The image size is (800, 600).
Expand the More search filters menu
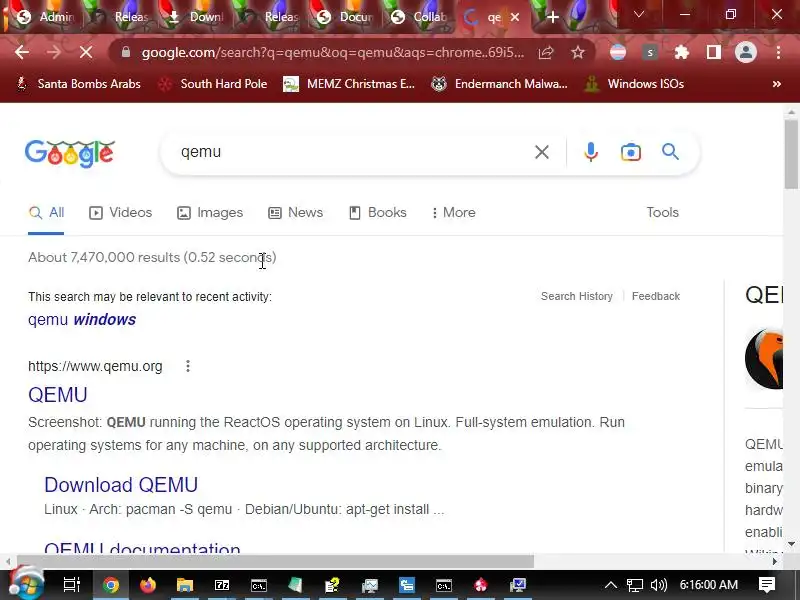tap(454, 213)
